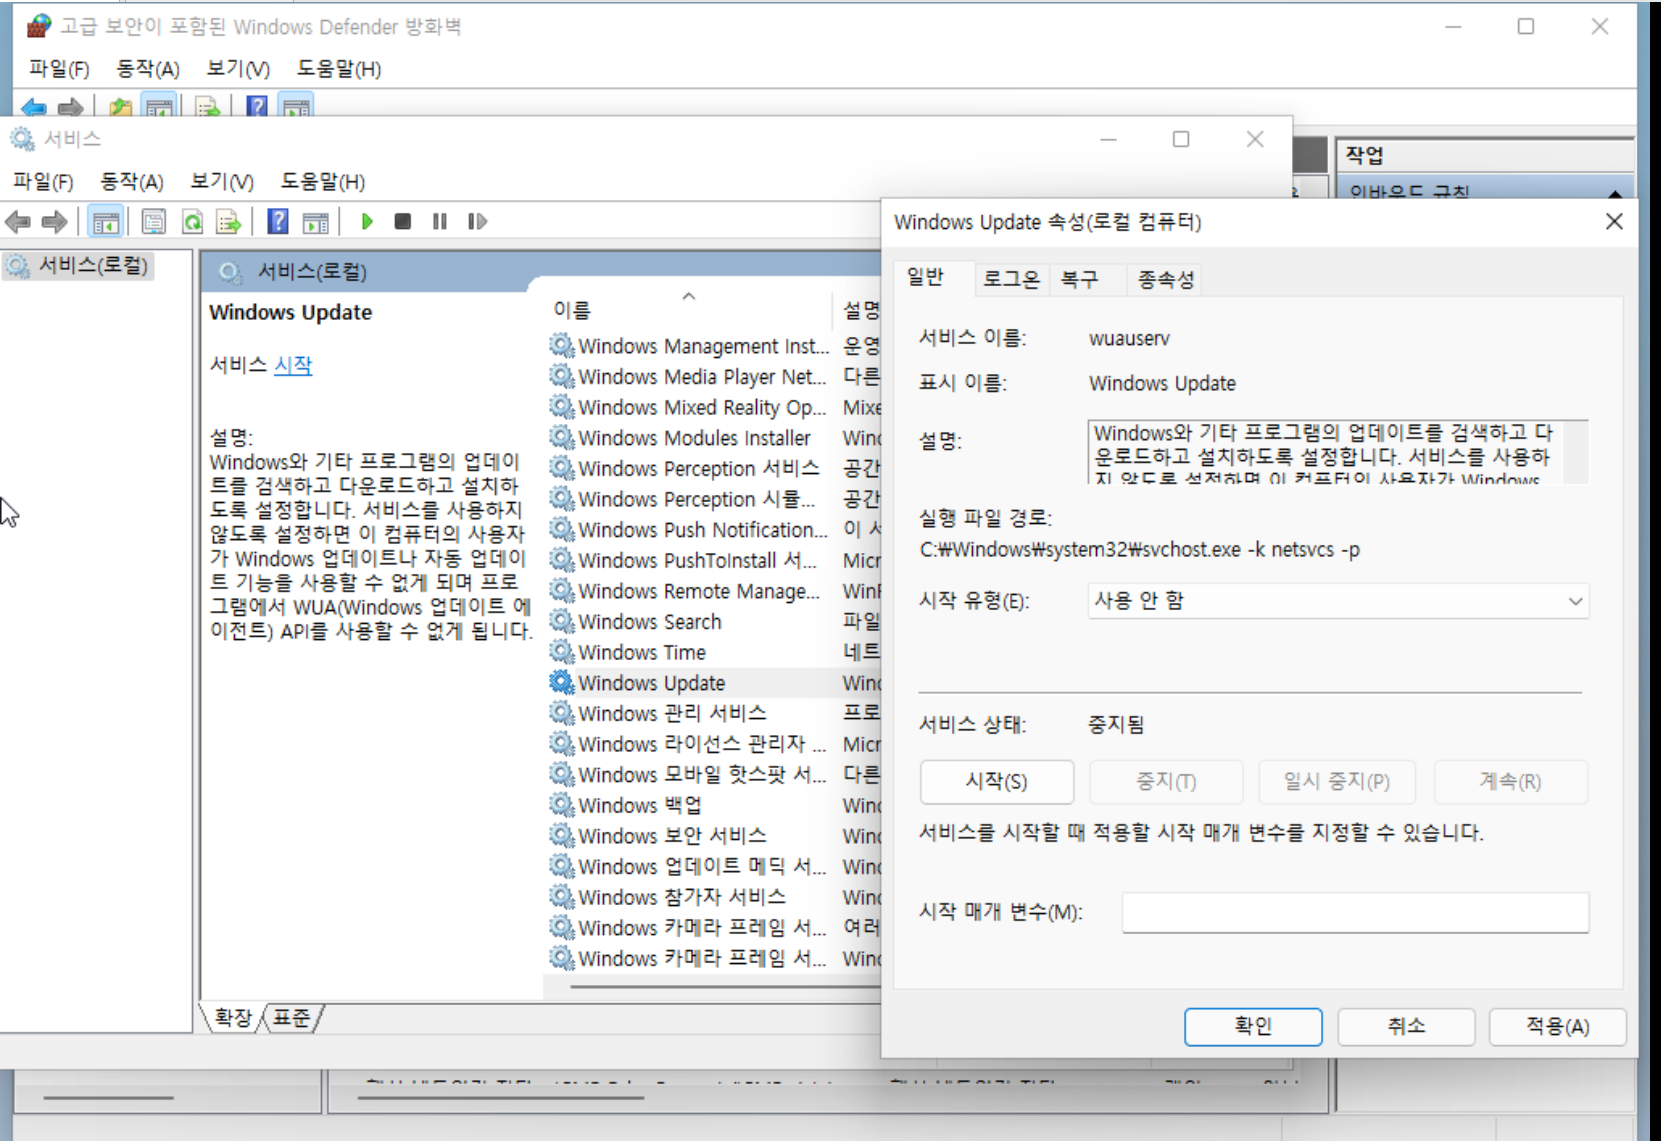Select 확장 tab at bottom of Services
Image resolution: width=1661 pixels, height=1141 pixels.
[x=234, y=1018]
